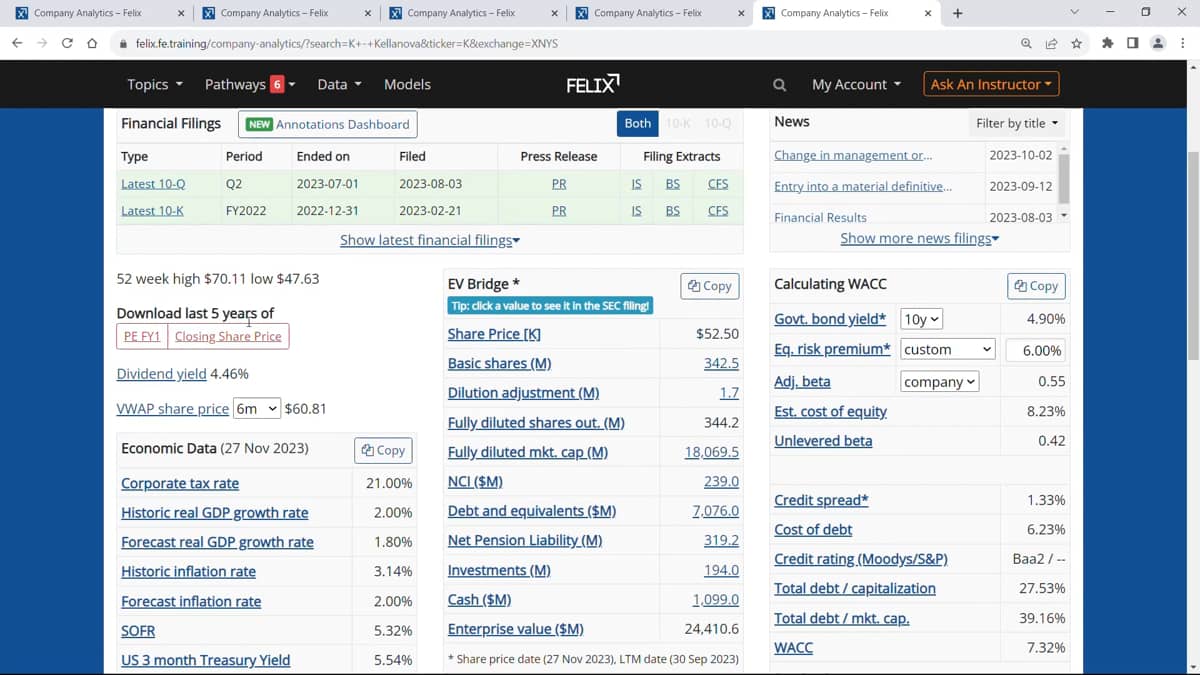Image resolution: width=1200 pixels, height=675 pixels.
Task: Download Closing Share Price history
Action: coord(228,336)
